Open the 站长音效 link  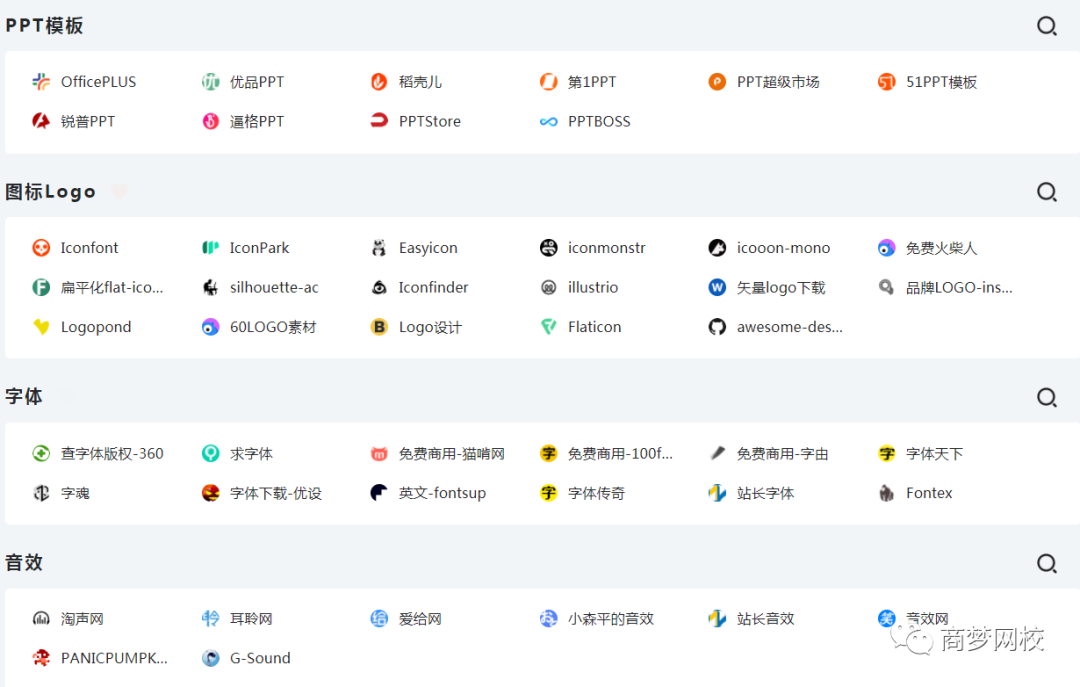(765, 619)
